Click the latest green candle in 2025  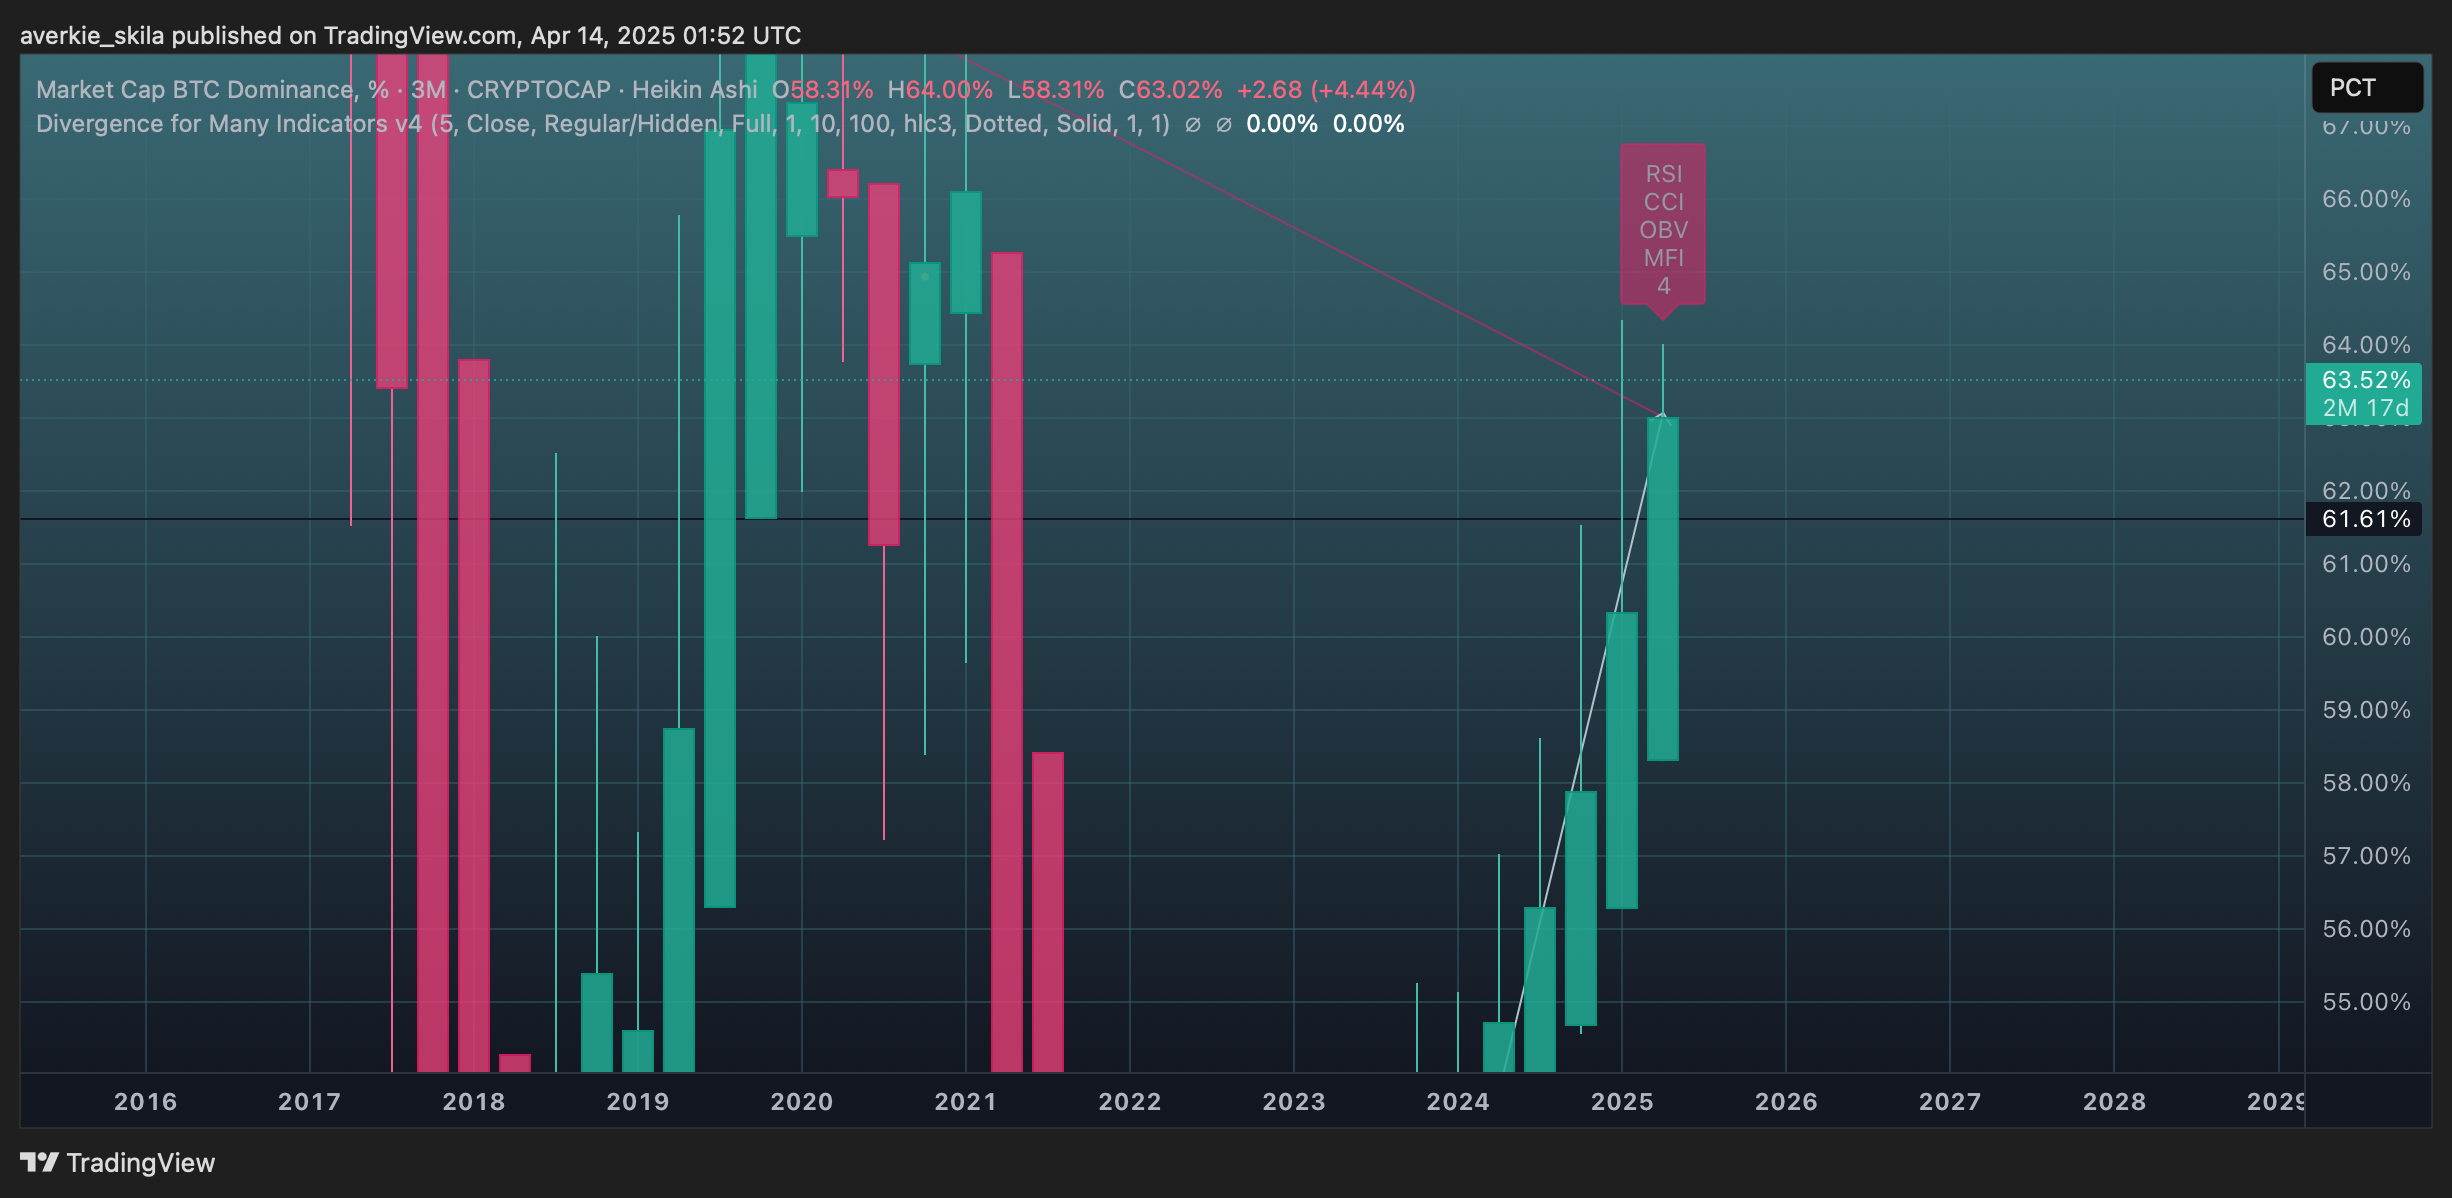pos(1663,589)
